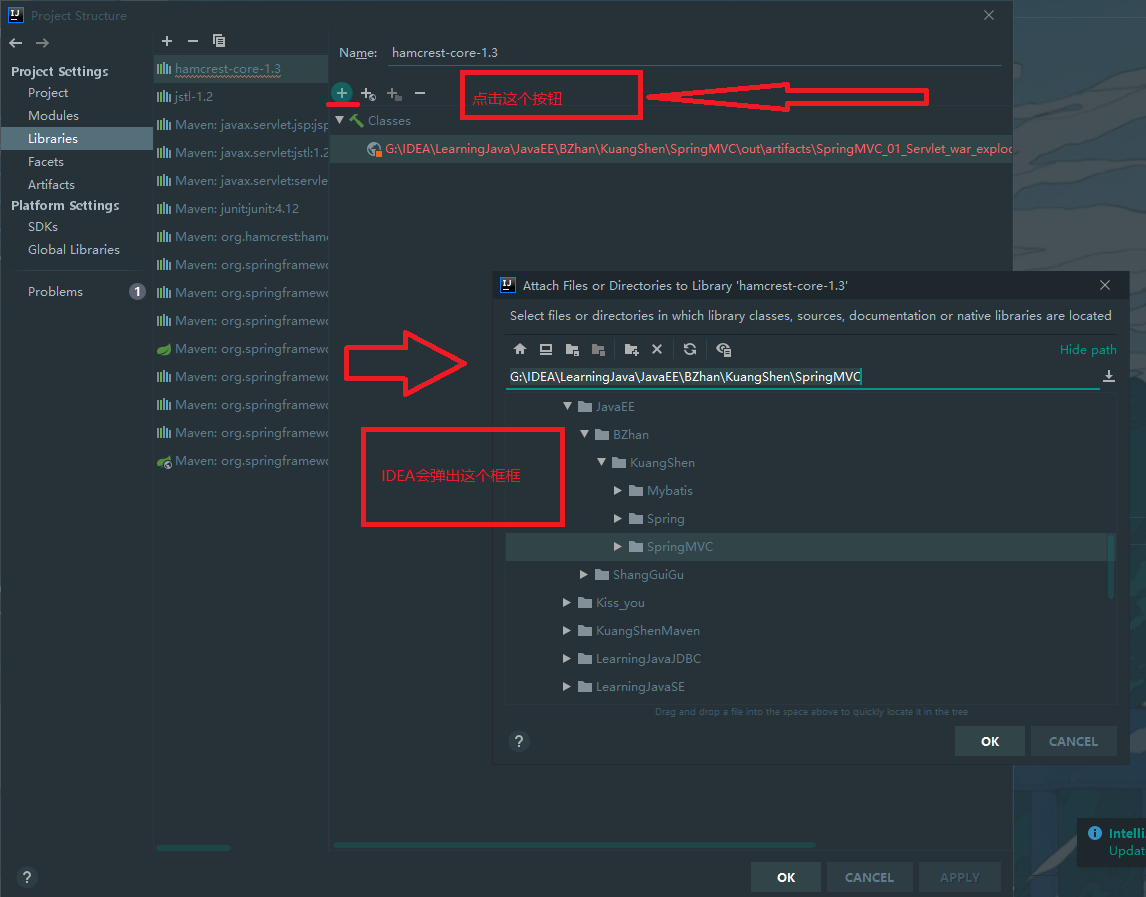Viewport: 1146px width, 897px height.
Task: Copy the selected library
Action: 219,41
